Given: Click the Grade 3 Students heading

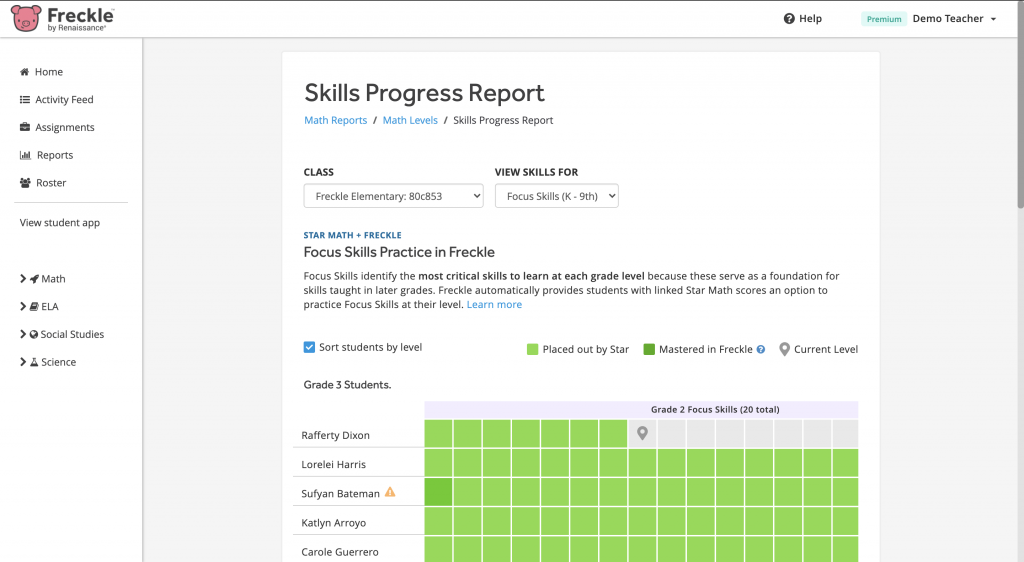Looking at the screenshot, I should point(347,385).
